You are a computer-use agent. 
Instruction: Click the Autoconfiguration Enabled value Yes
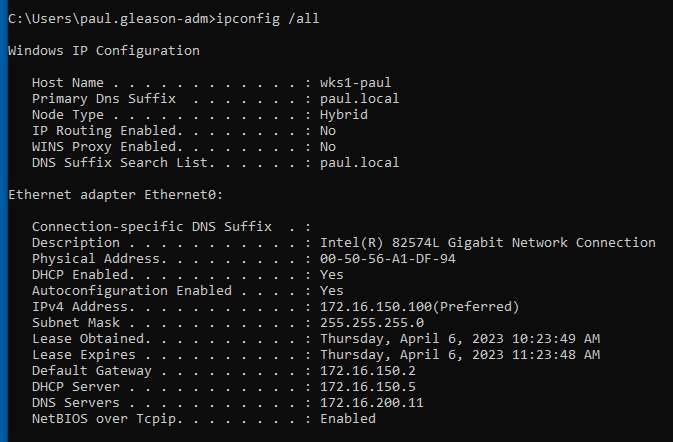pyautogui.click(x=332, y=290)
